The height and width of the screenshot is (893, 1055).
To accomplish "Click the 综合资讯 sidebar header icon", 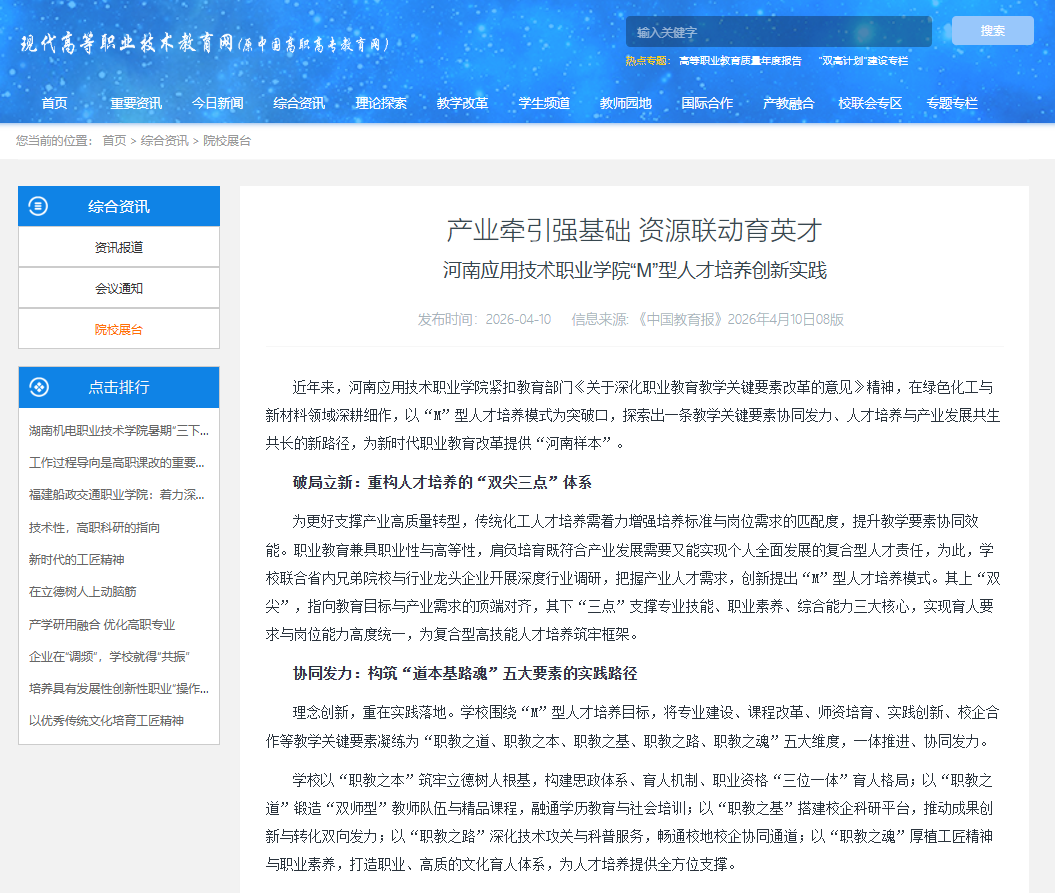I will coord(38,206).
